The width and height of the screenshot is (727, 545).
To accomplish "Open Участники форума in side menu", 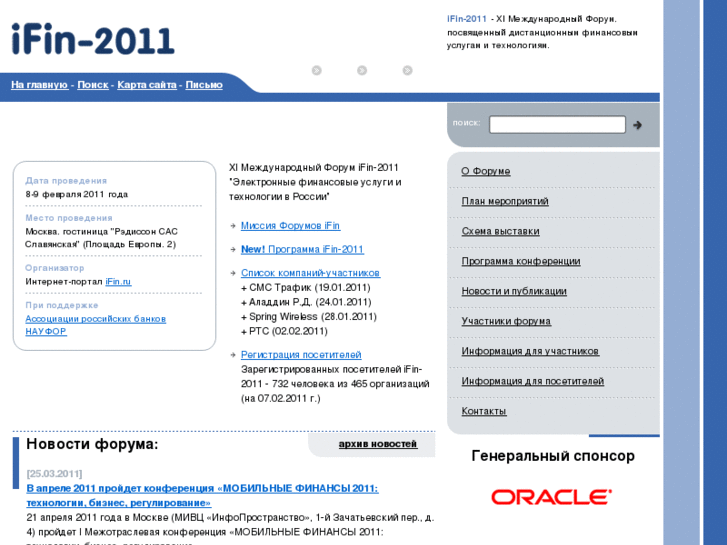I will 506,321.
